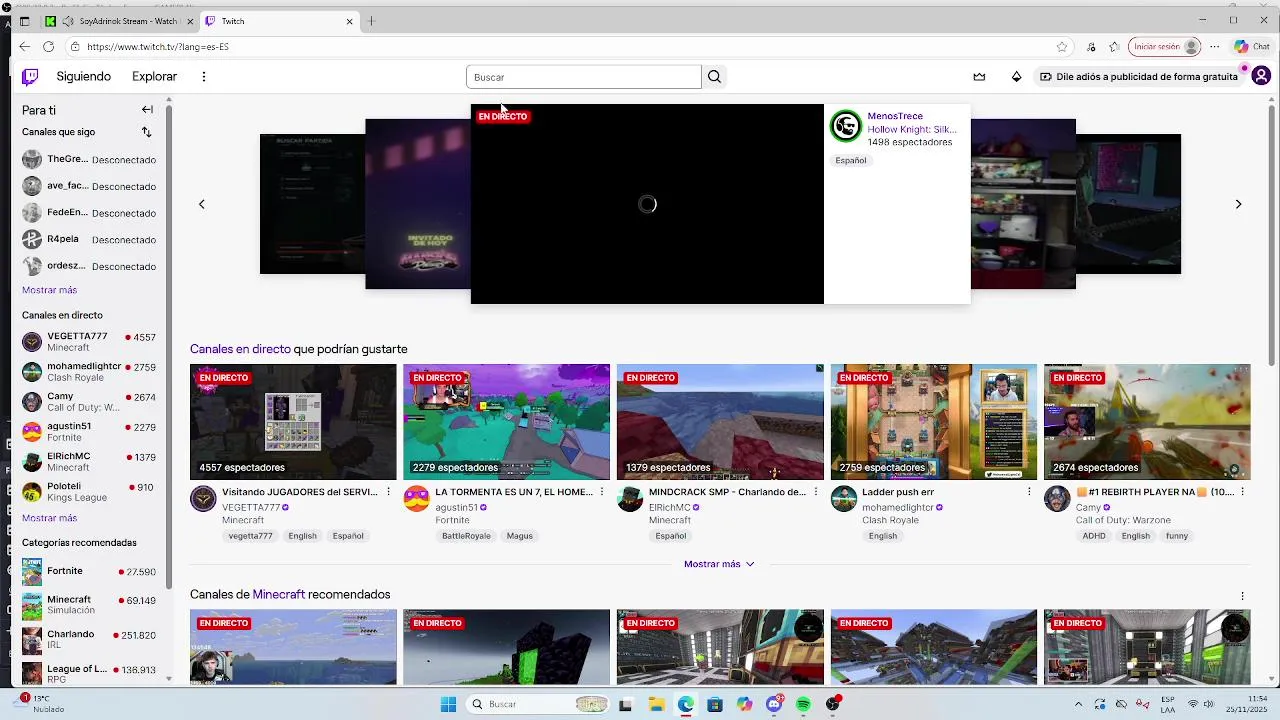The height and width of the screenshot is (720, 1280).
Task: Click the ADHD tag
Action: (1094, 536)
